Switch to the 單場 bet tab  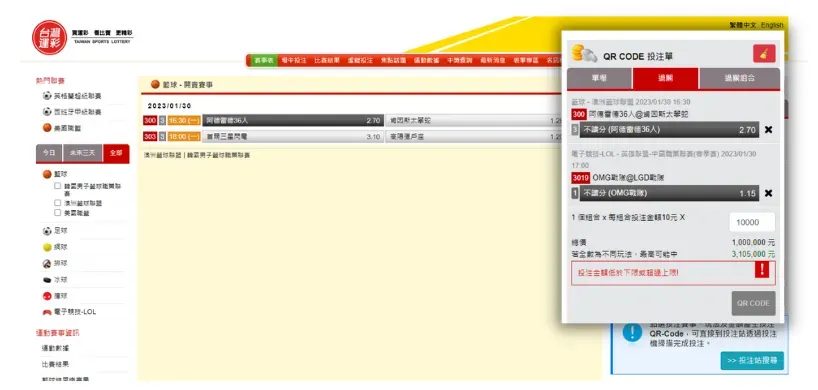pos(599,79)
